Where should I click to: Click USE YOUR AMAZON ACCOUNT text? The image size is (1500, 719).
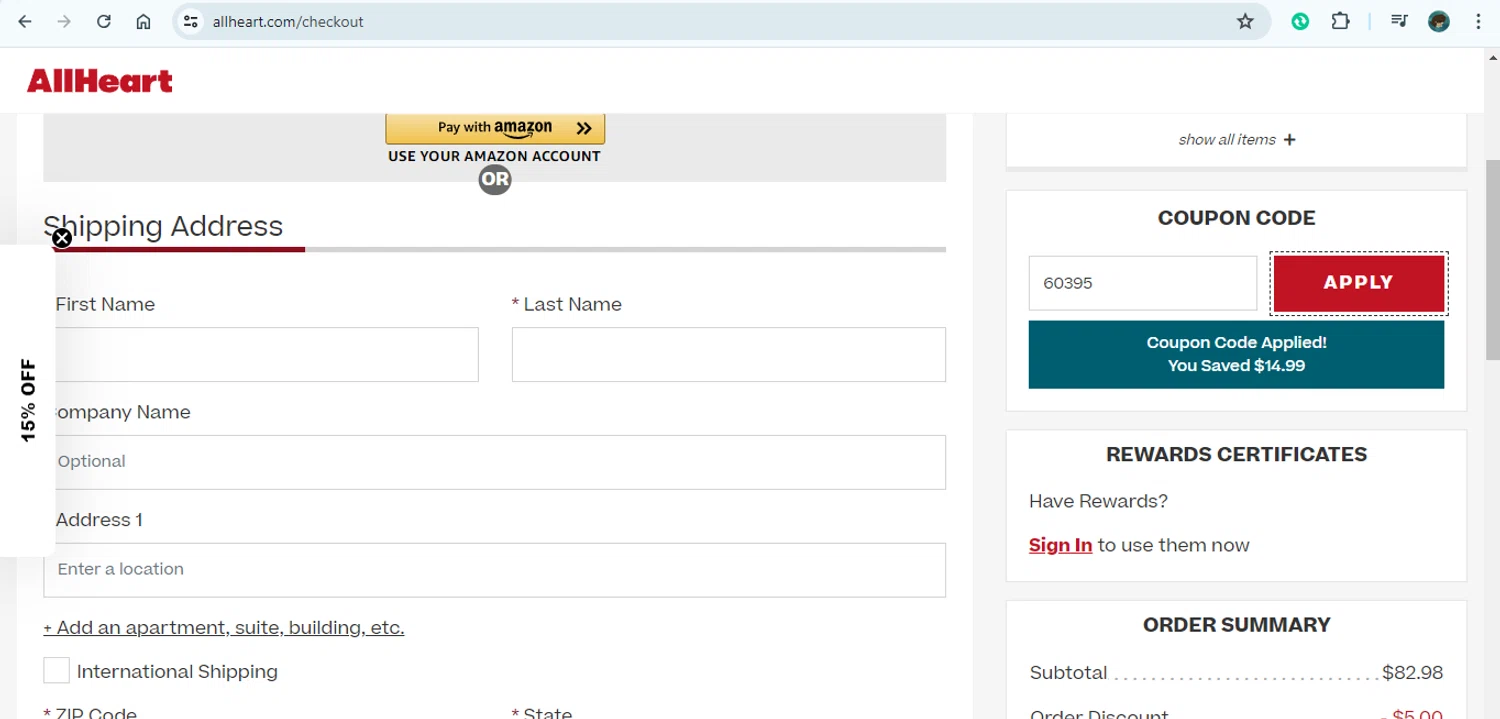pyautogui.click(x=495, y=156)
